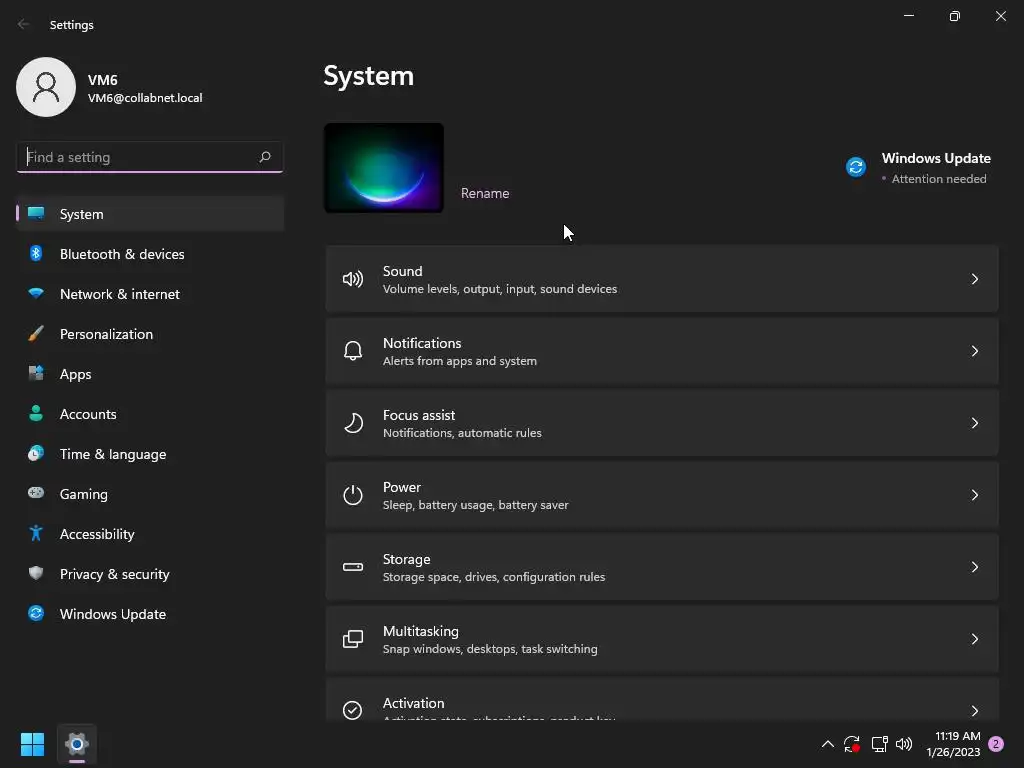This screenshot has width=1024, height=768.
Task: Expand Activation settings chevron
Action: (974, 711)
